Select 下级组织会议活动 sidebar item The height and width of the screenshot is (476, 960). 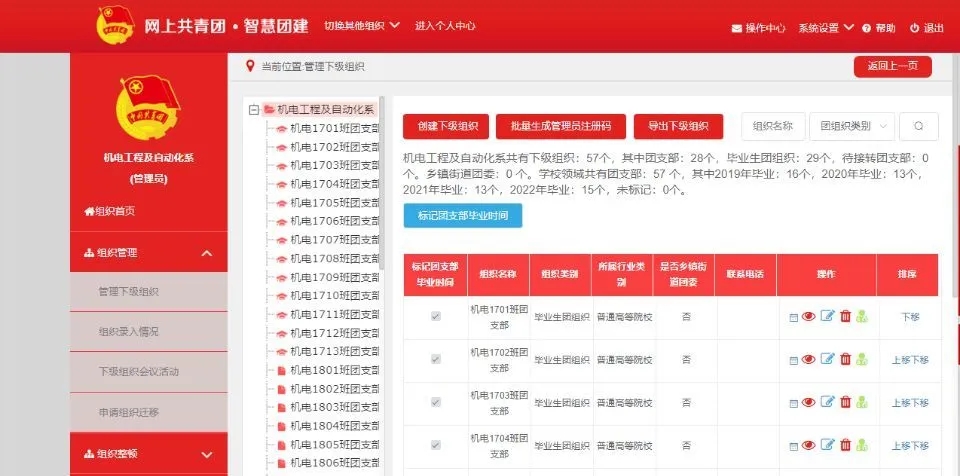click(x=138, y=371)
